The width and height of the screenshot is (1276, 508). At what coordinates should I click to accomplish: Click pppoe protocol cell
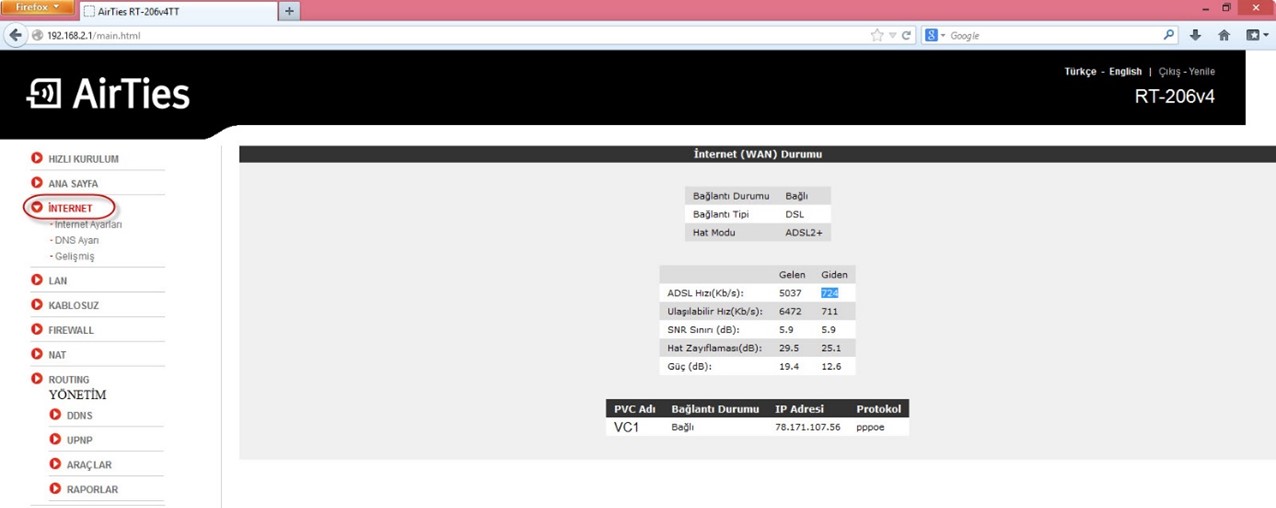coord(870,427)
